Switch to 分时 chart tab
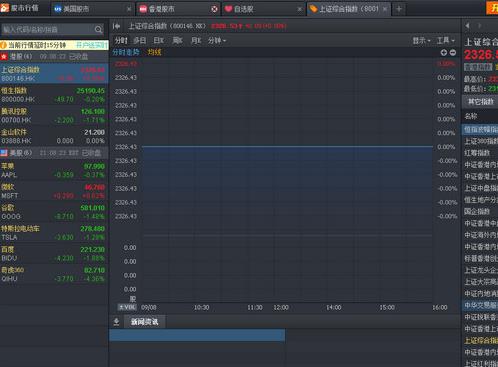 tap(121, 41)
